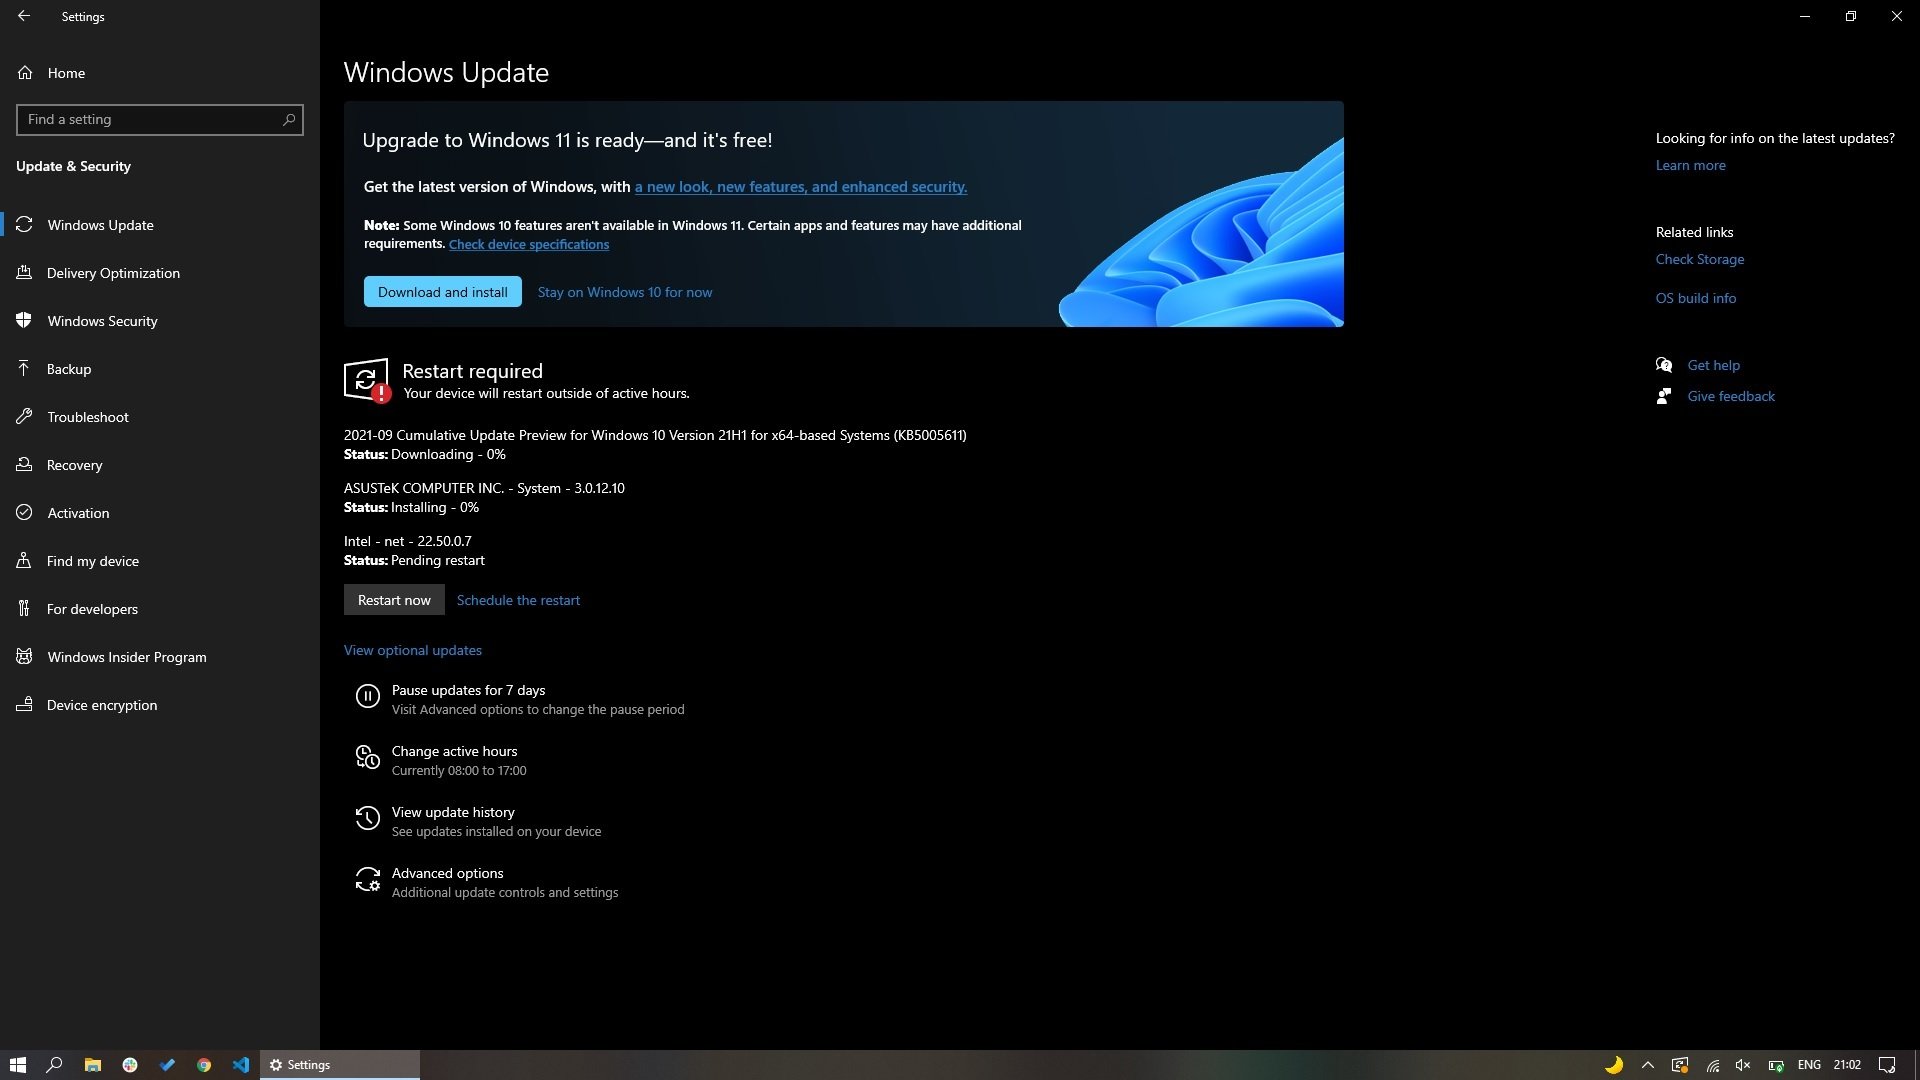Open Visual Studio Code from taskbar
Viewport: 1920px width, 1080px height.
241,1065
